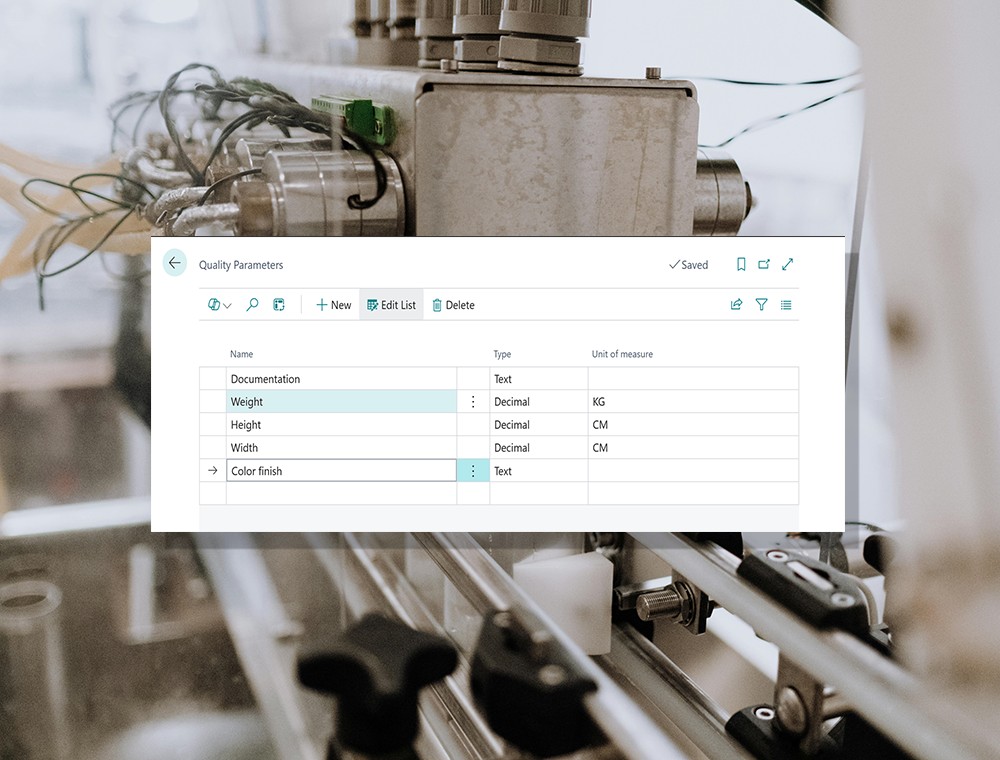This screenshot has height=760, width=1000.
Task: Sort by the Name column header
Action: pyautogui.click(x=242, y=354)
